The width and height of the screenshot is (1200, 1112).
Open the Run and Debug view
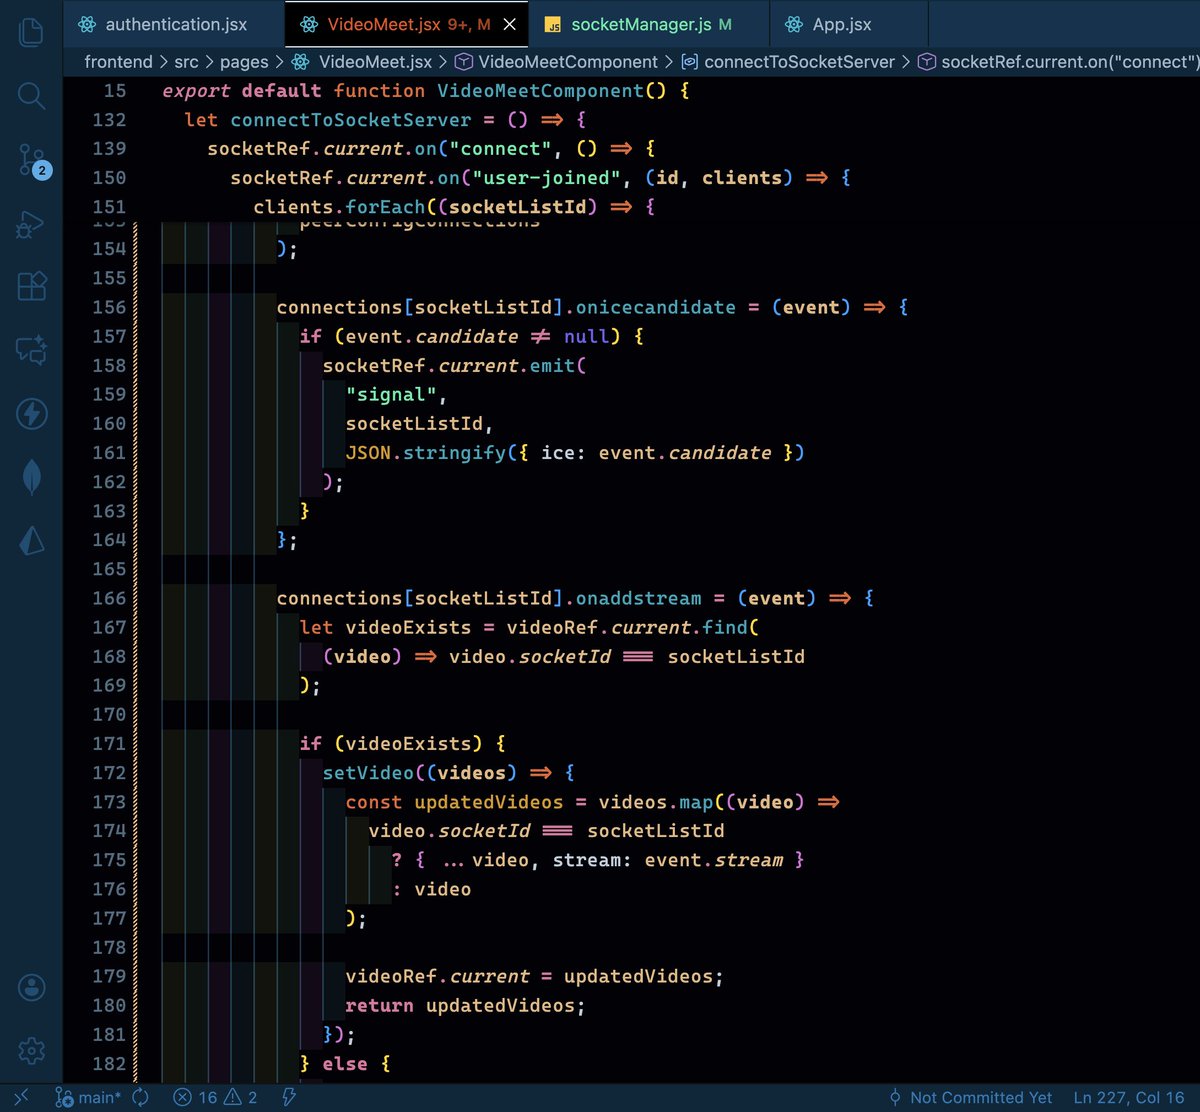(31, 224)
